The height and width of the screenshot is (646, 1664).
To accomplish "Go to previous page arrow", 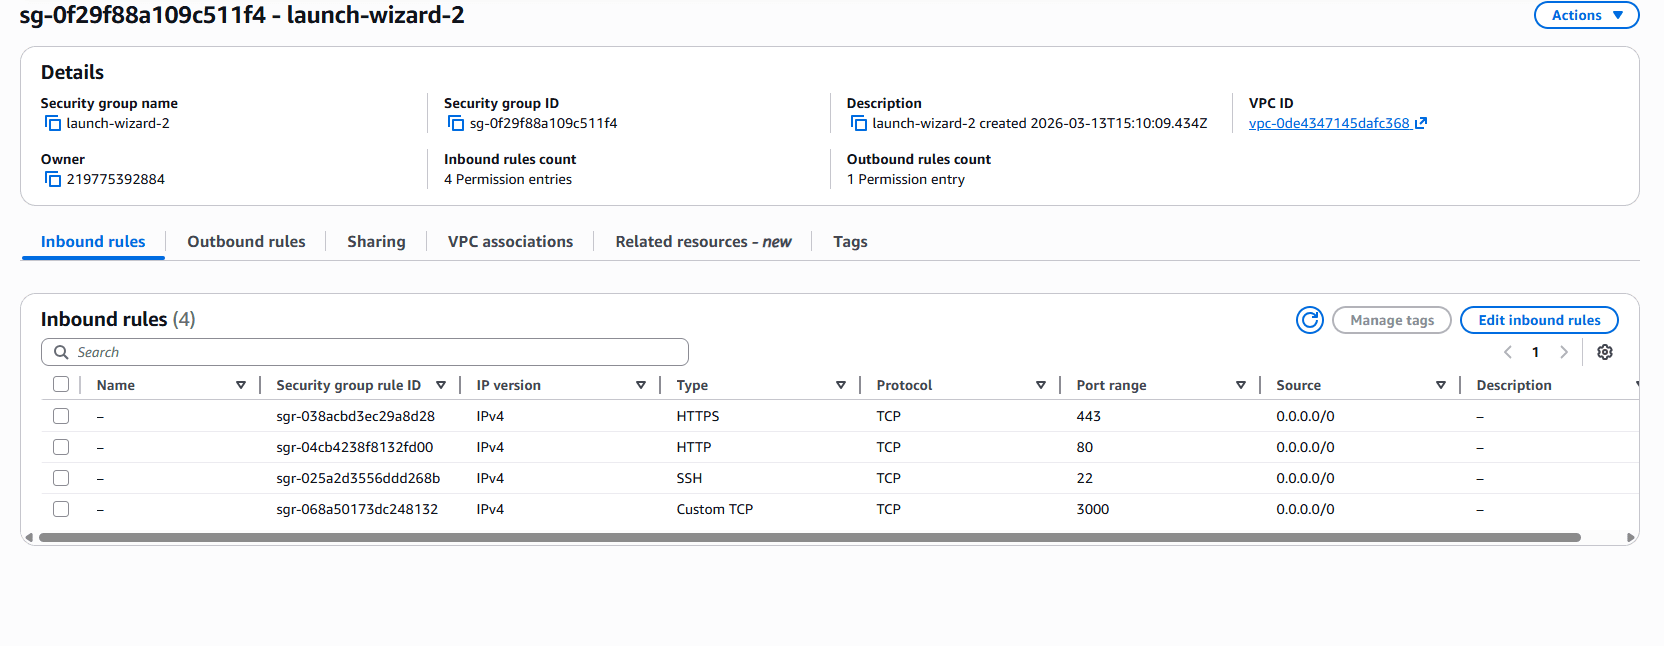I will (1508, 352).
